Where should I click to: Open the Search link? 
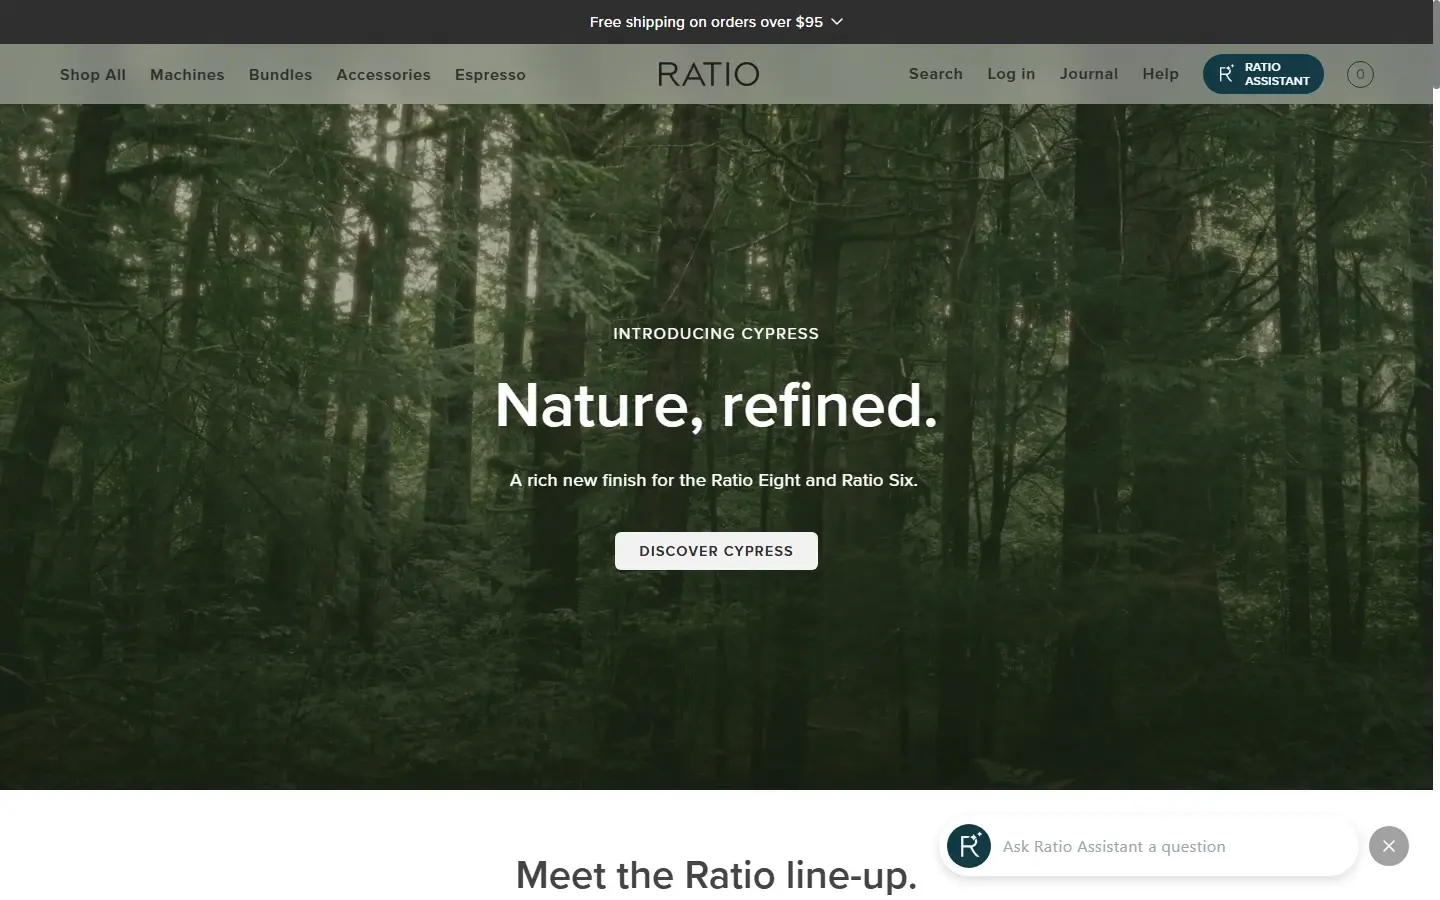coord(936,74)
